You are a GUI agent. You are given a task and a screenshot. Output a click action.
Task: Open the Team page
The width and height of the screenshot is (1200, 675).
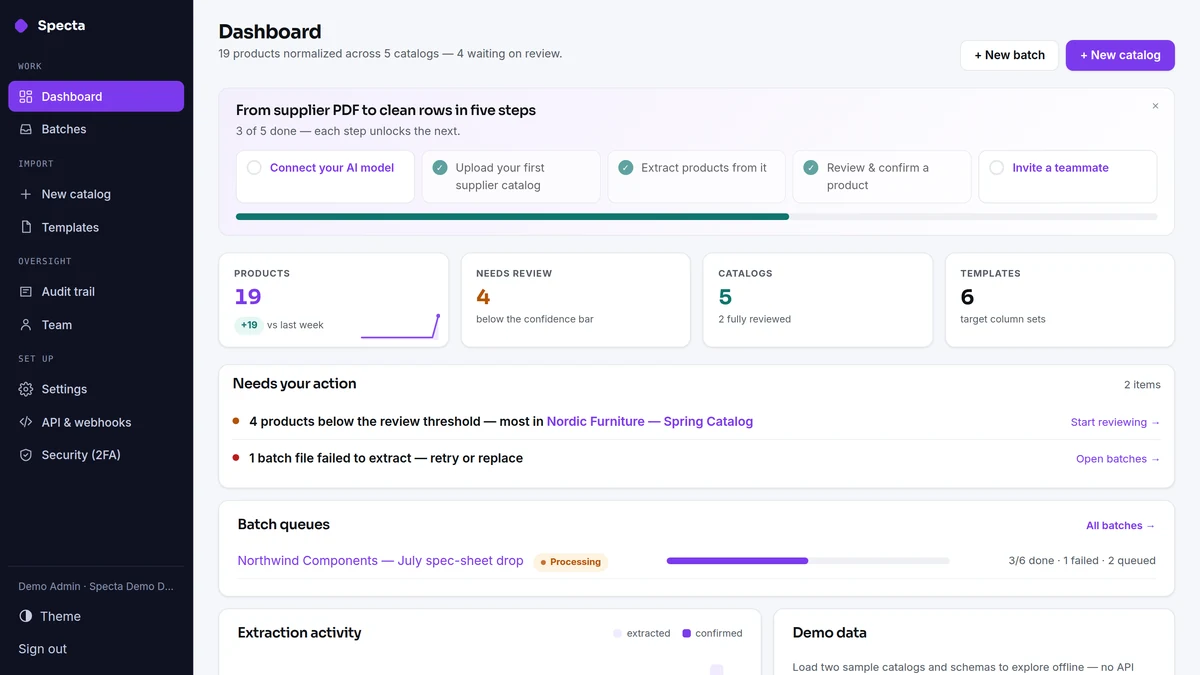(96, 325)
